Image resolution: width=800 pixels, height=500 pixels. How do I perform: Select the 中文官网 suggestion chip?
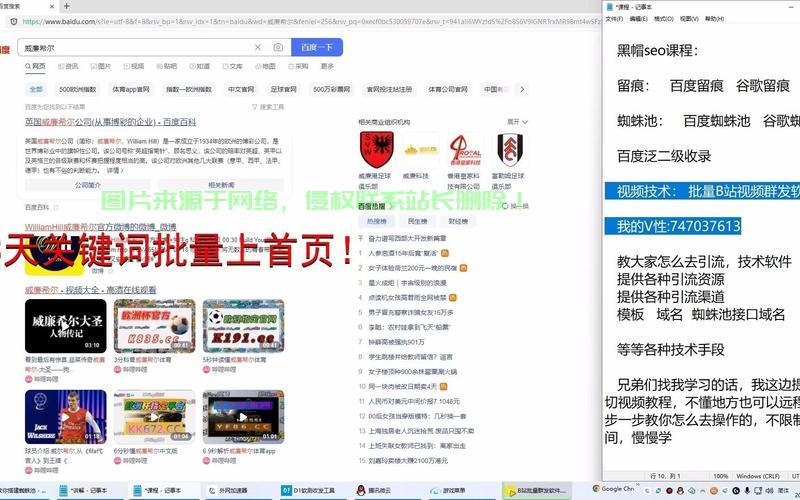coord(241,89)
